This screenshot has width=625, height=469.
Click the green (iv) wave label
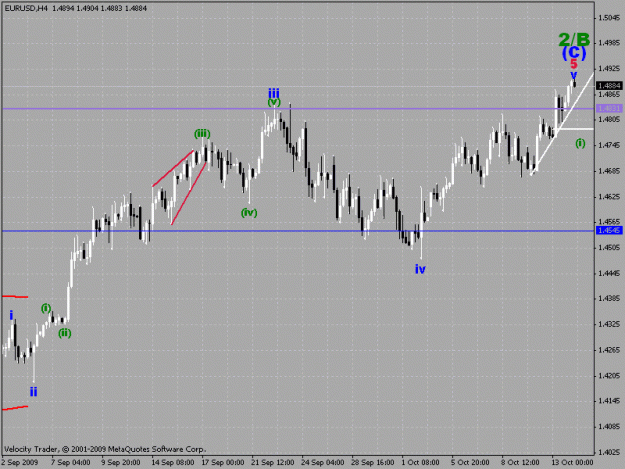249,212
